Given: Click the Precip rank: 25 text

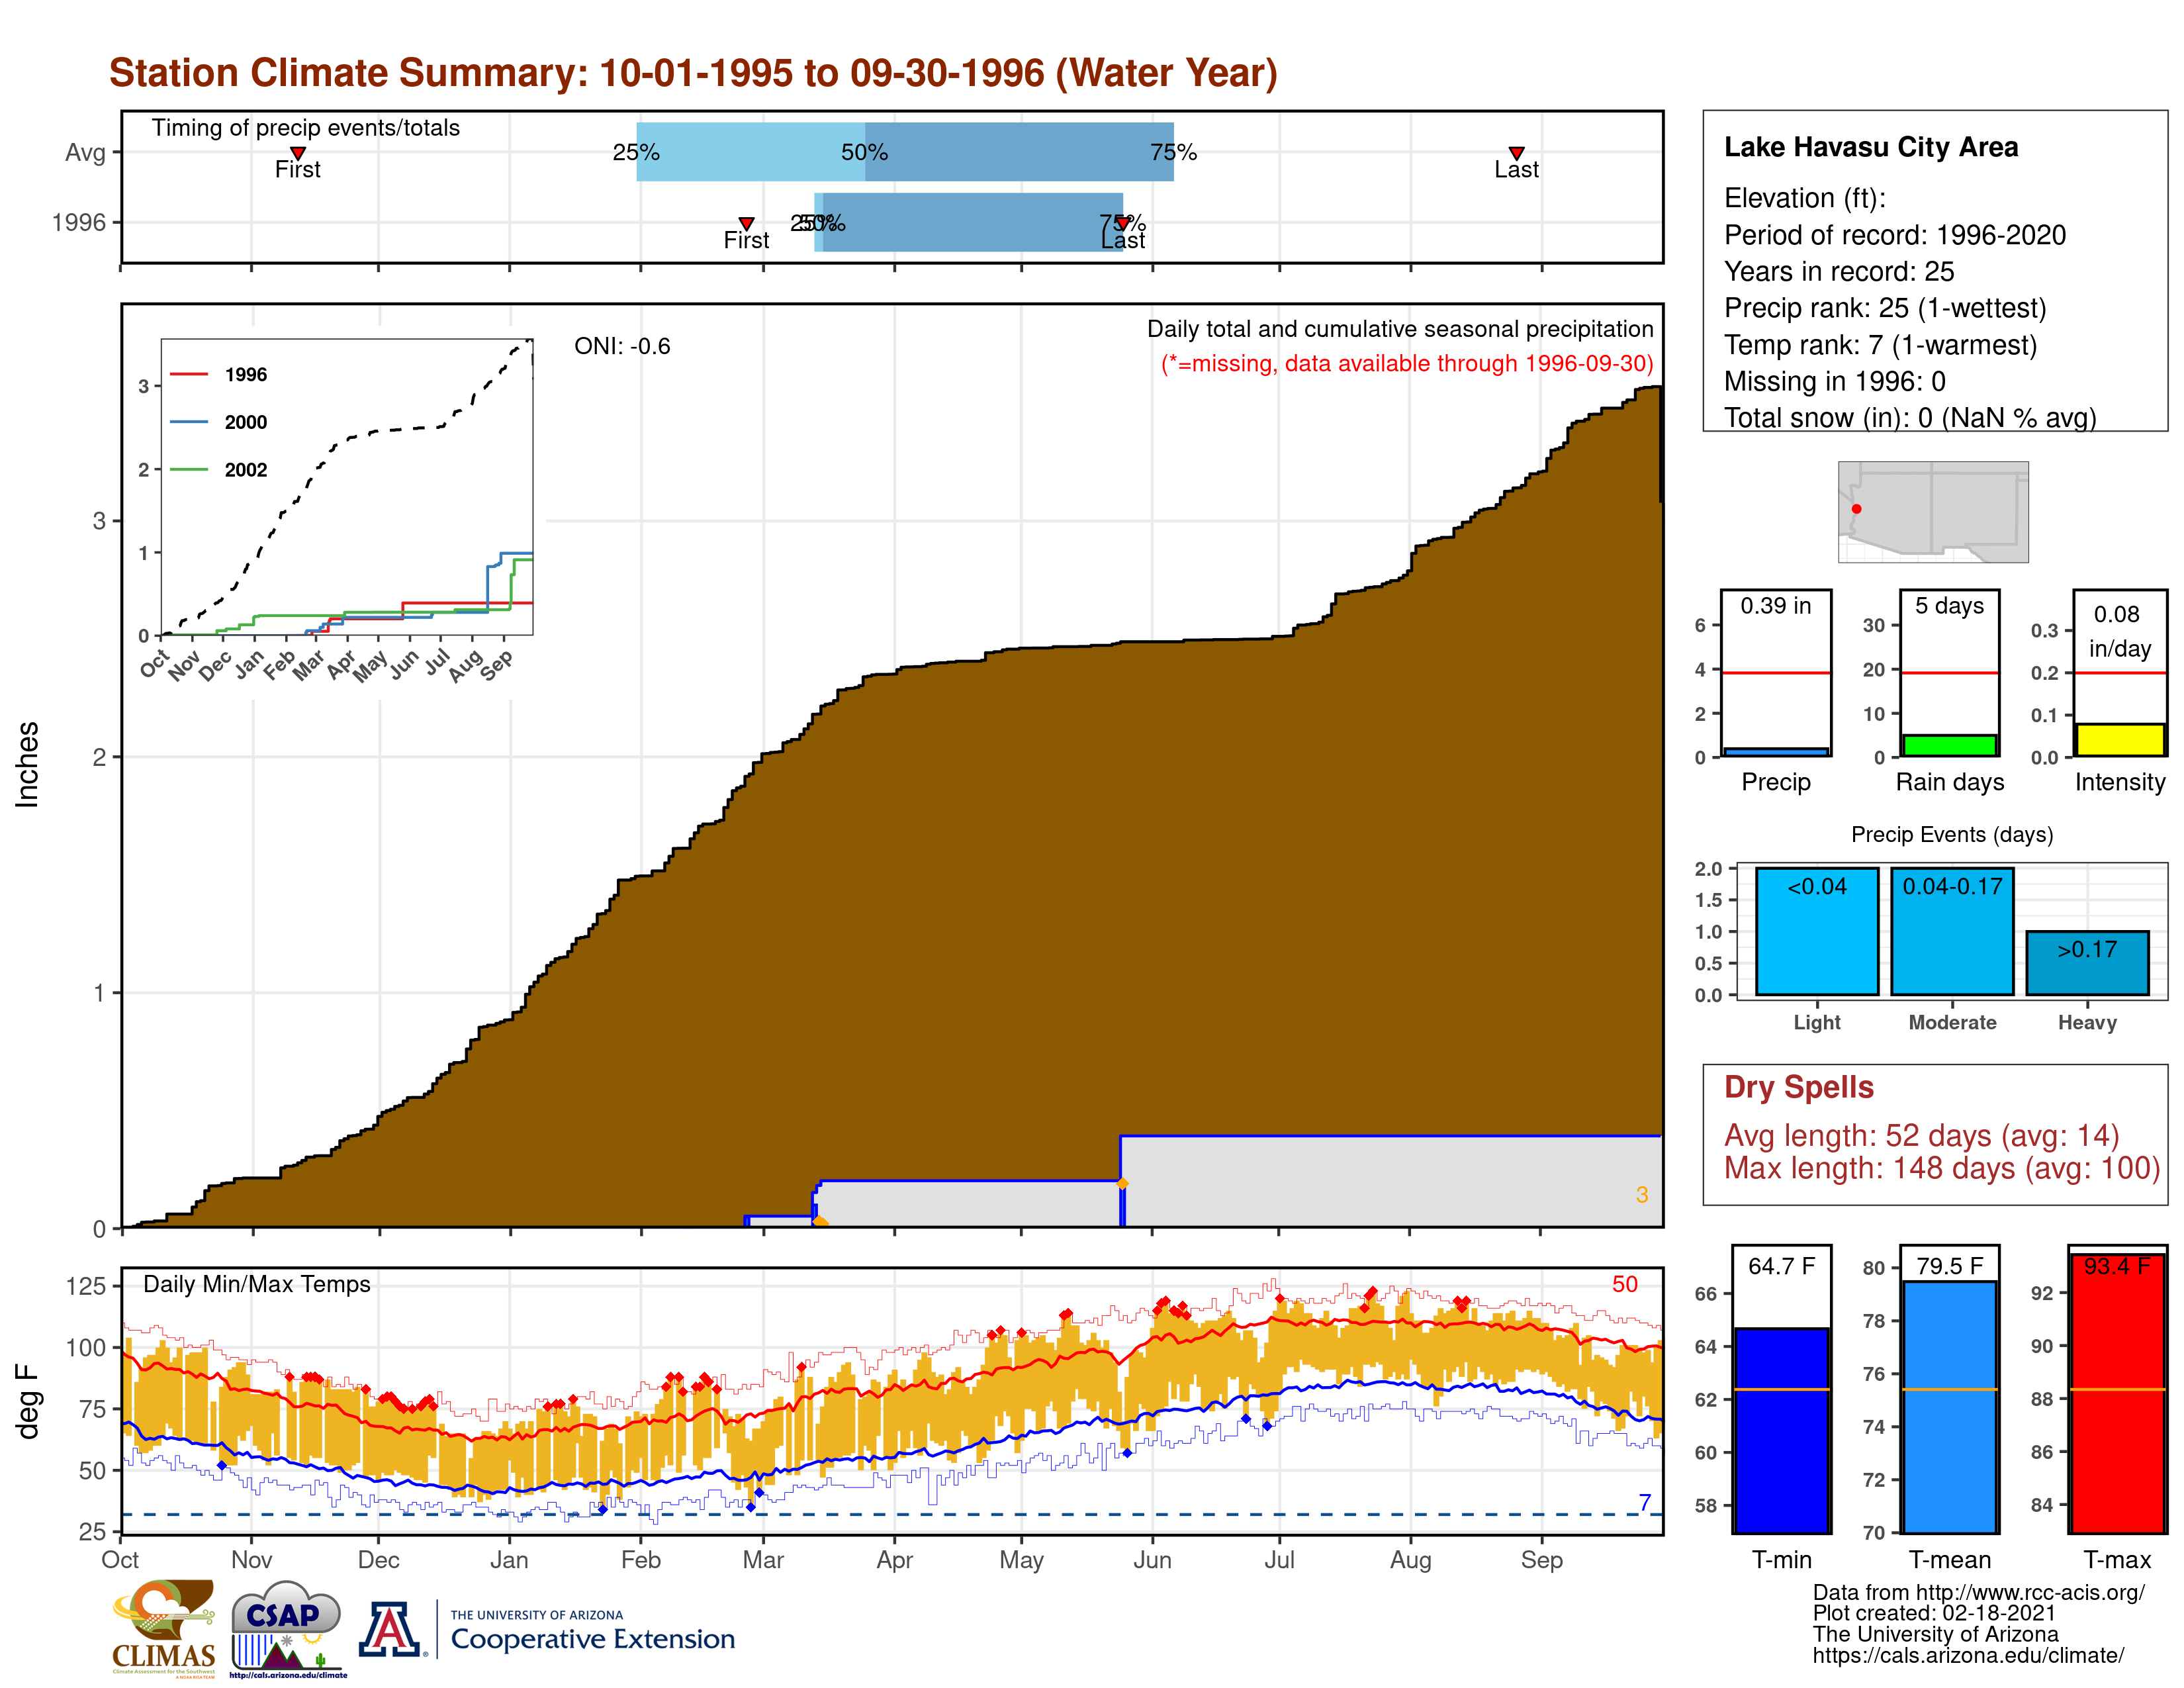Looking at the screenshot, I should click(1885, 308).
